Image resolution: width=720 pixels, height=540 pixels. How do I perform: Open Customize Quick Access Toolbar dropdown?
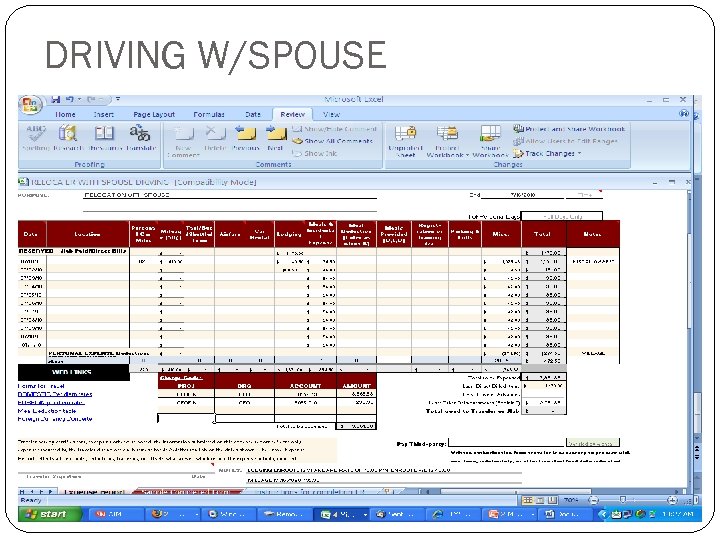[x=118, y=99]
